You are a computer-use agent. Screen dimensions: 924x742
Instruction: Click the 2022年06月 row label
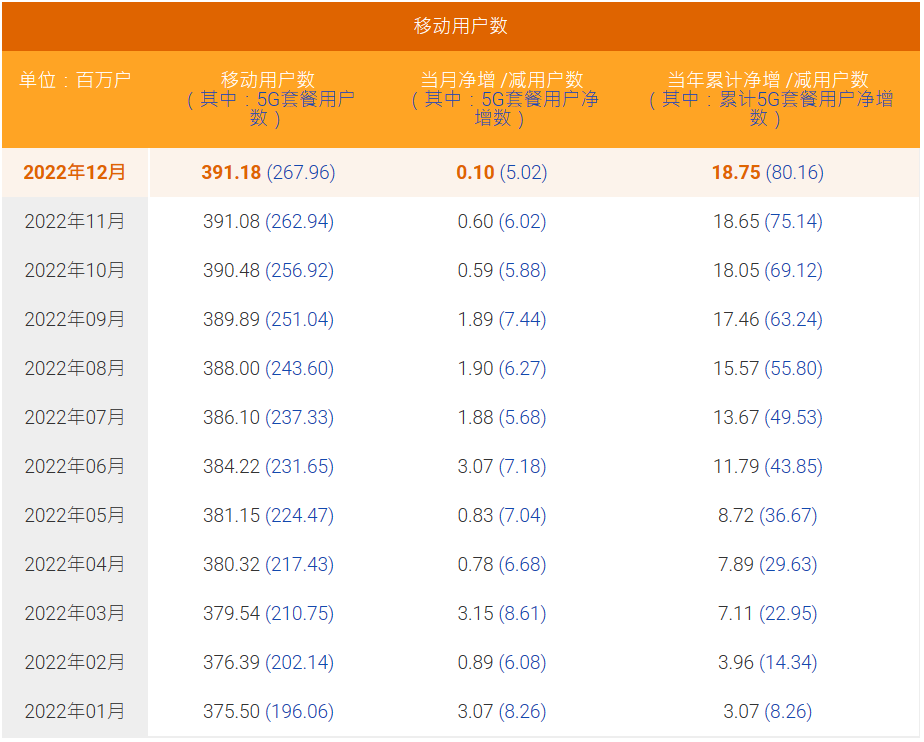click(75, 466)
